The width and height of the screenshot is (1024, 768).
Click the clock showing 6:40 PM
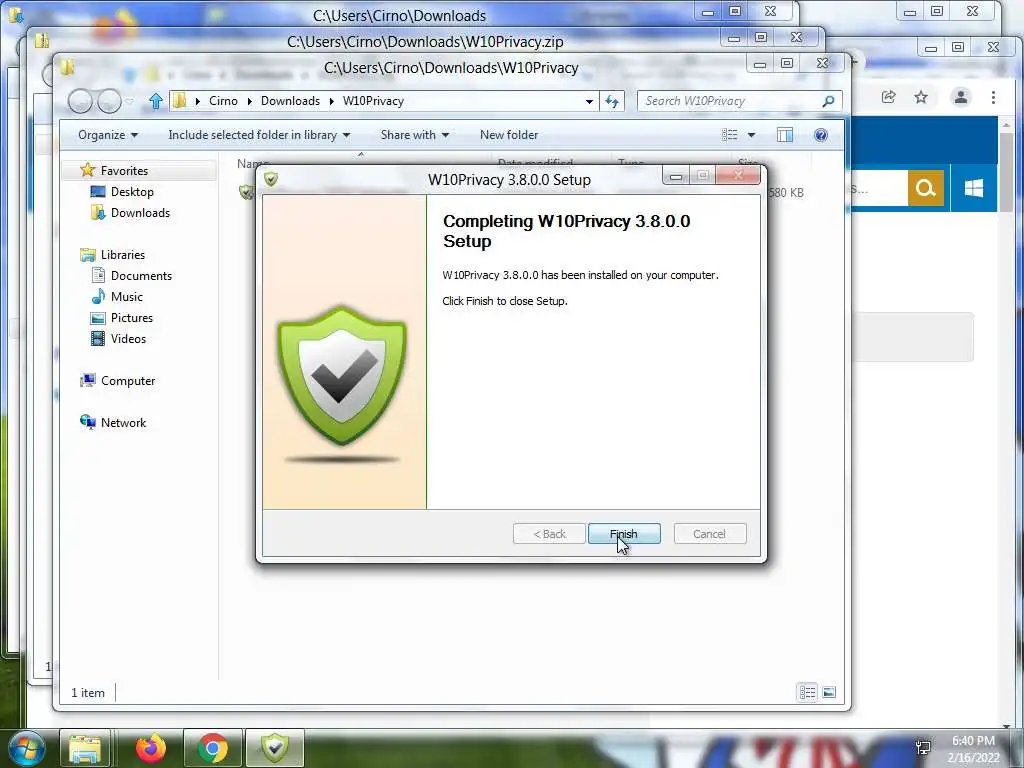coord(973,741)
